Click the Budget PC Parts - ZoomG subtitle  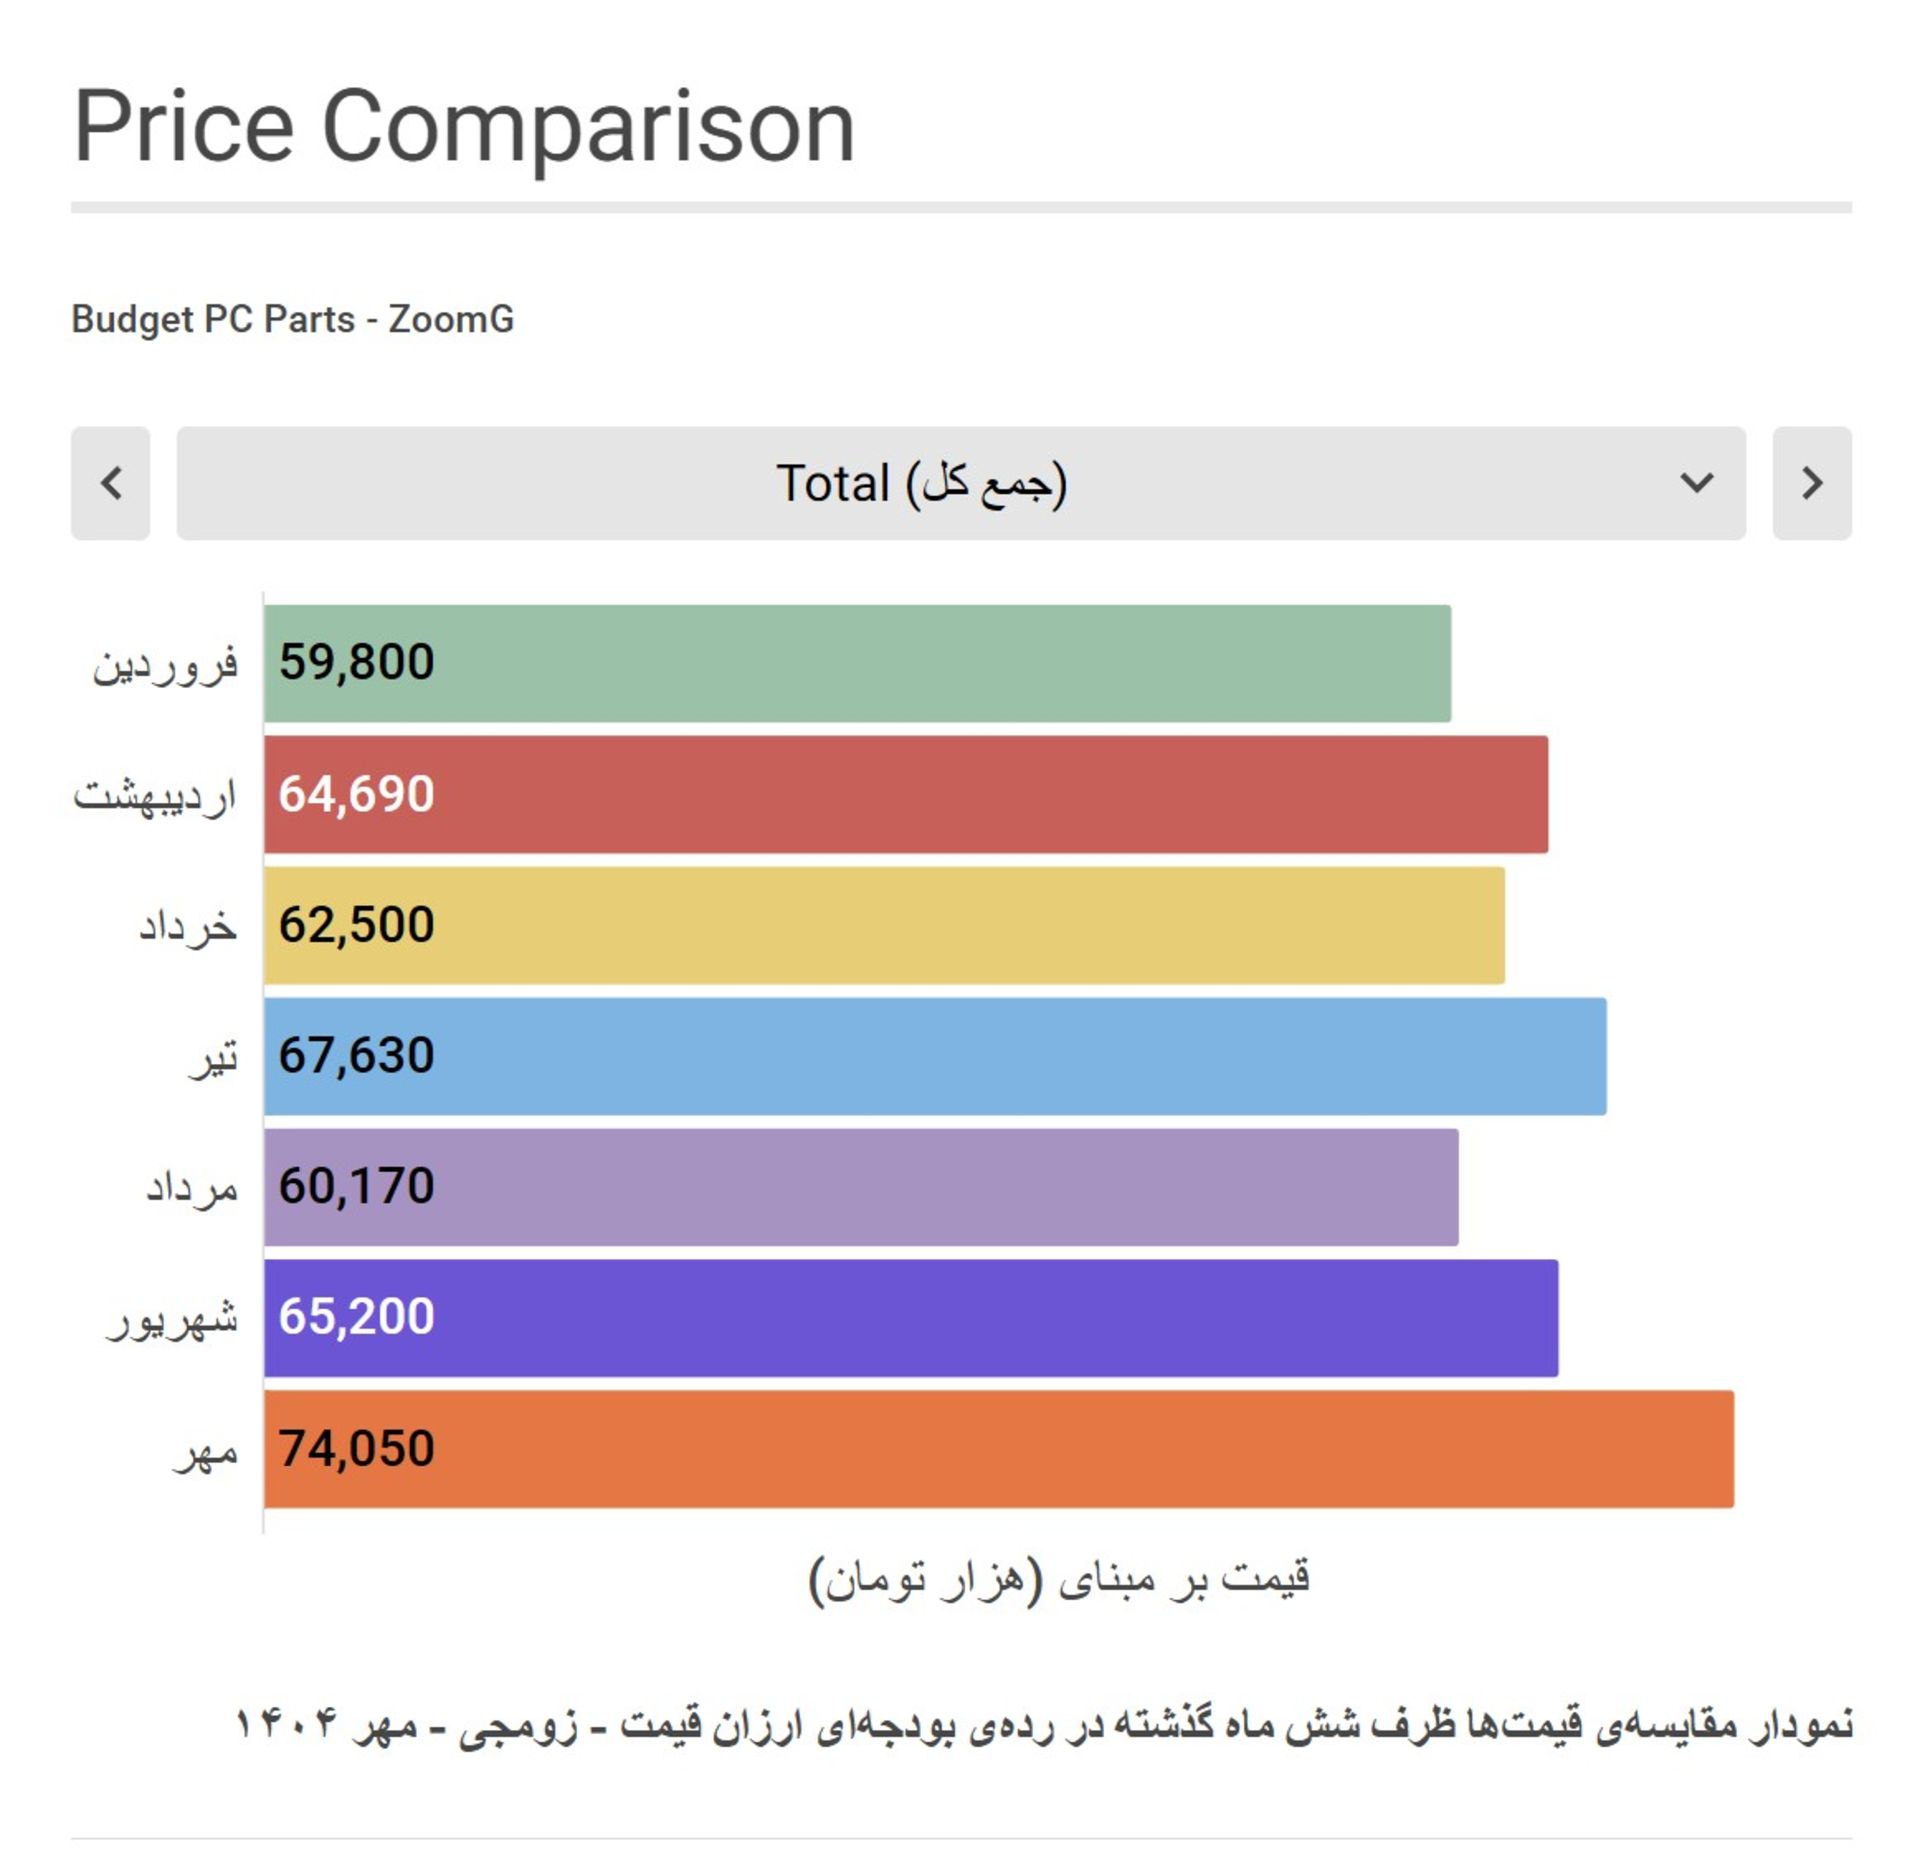click(292, 319)
